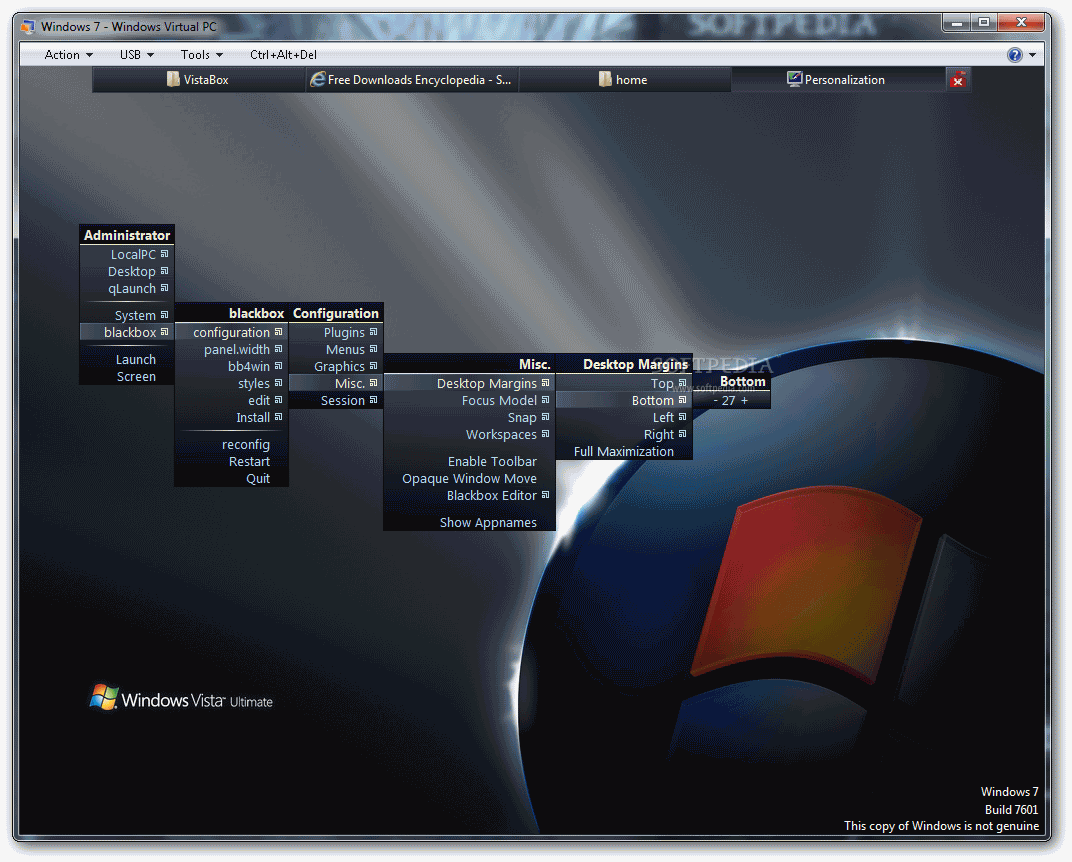Select Misc. in the Configuration menu
The height and width of the screenshot is (862, 1072).
click(336, 383)
